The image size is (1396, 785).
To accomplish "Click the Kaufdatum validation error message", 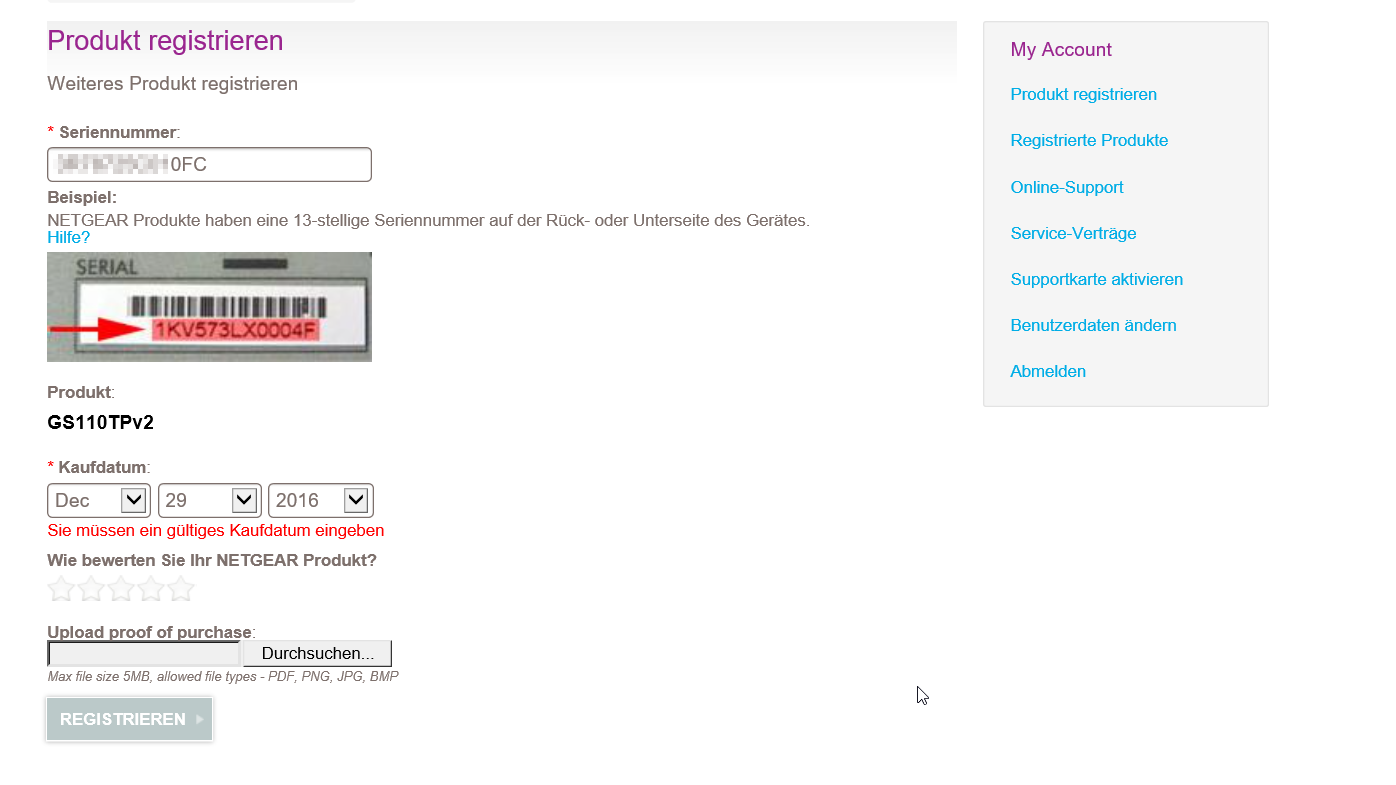I will [216, 530].
